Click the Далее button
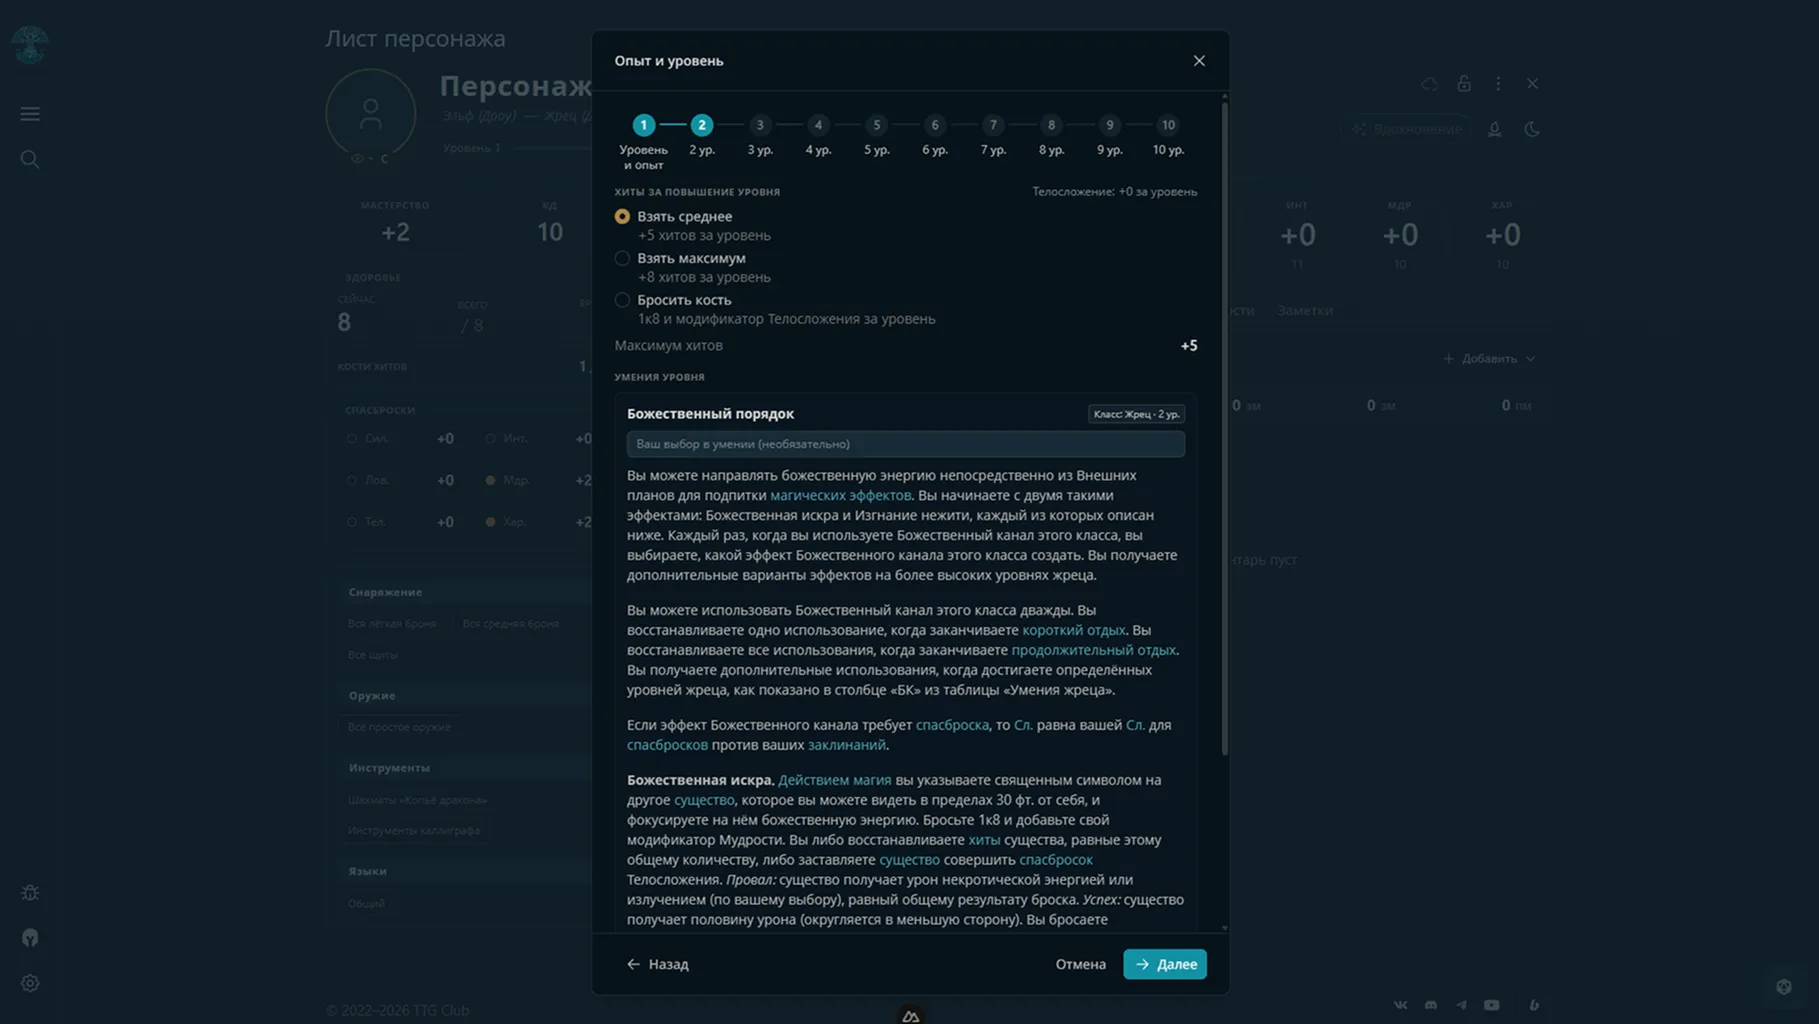This screenshot has width=1819, height=1024. [1165, 964]
